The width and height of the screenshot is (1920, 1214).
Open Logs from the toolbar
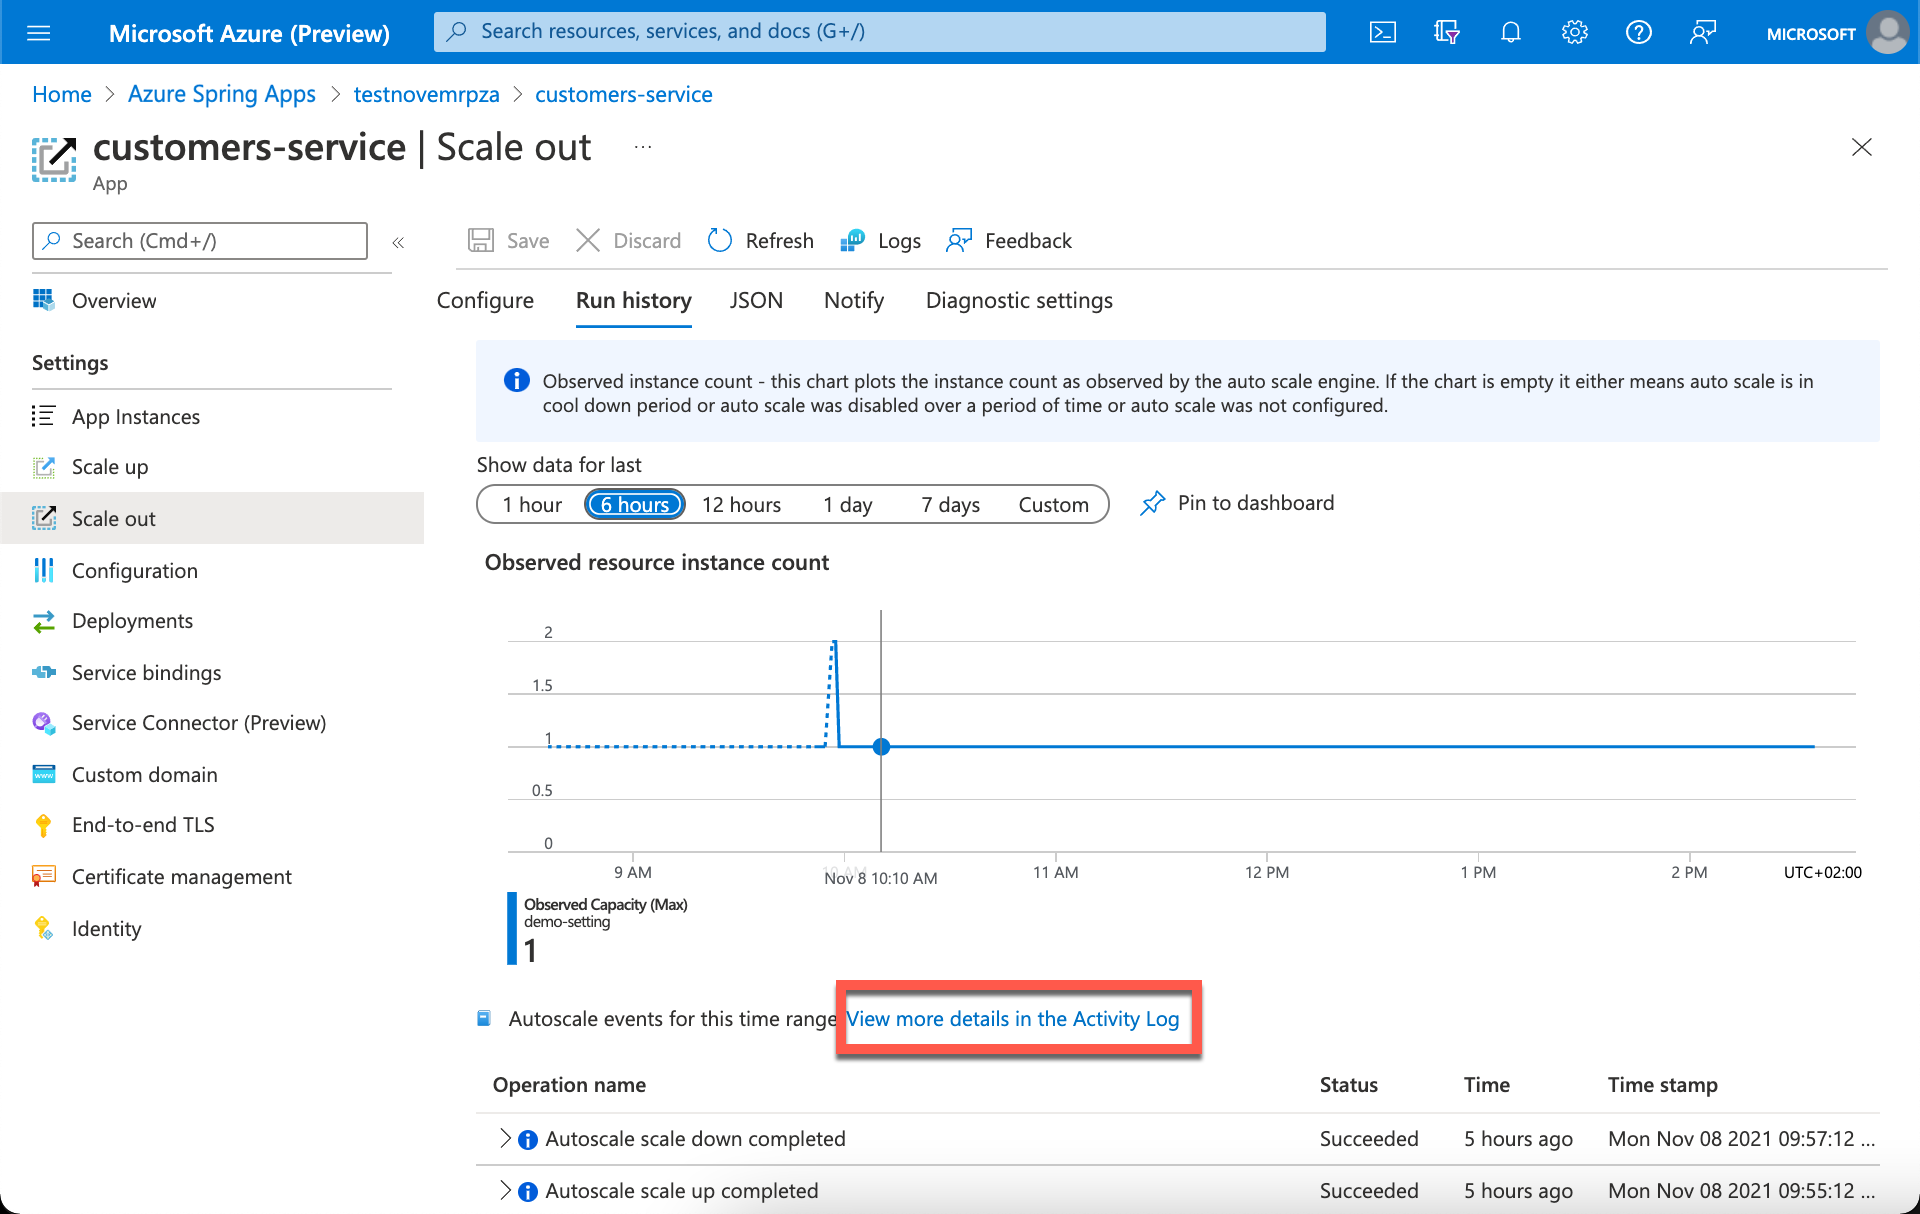tap(881, 241)
